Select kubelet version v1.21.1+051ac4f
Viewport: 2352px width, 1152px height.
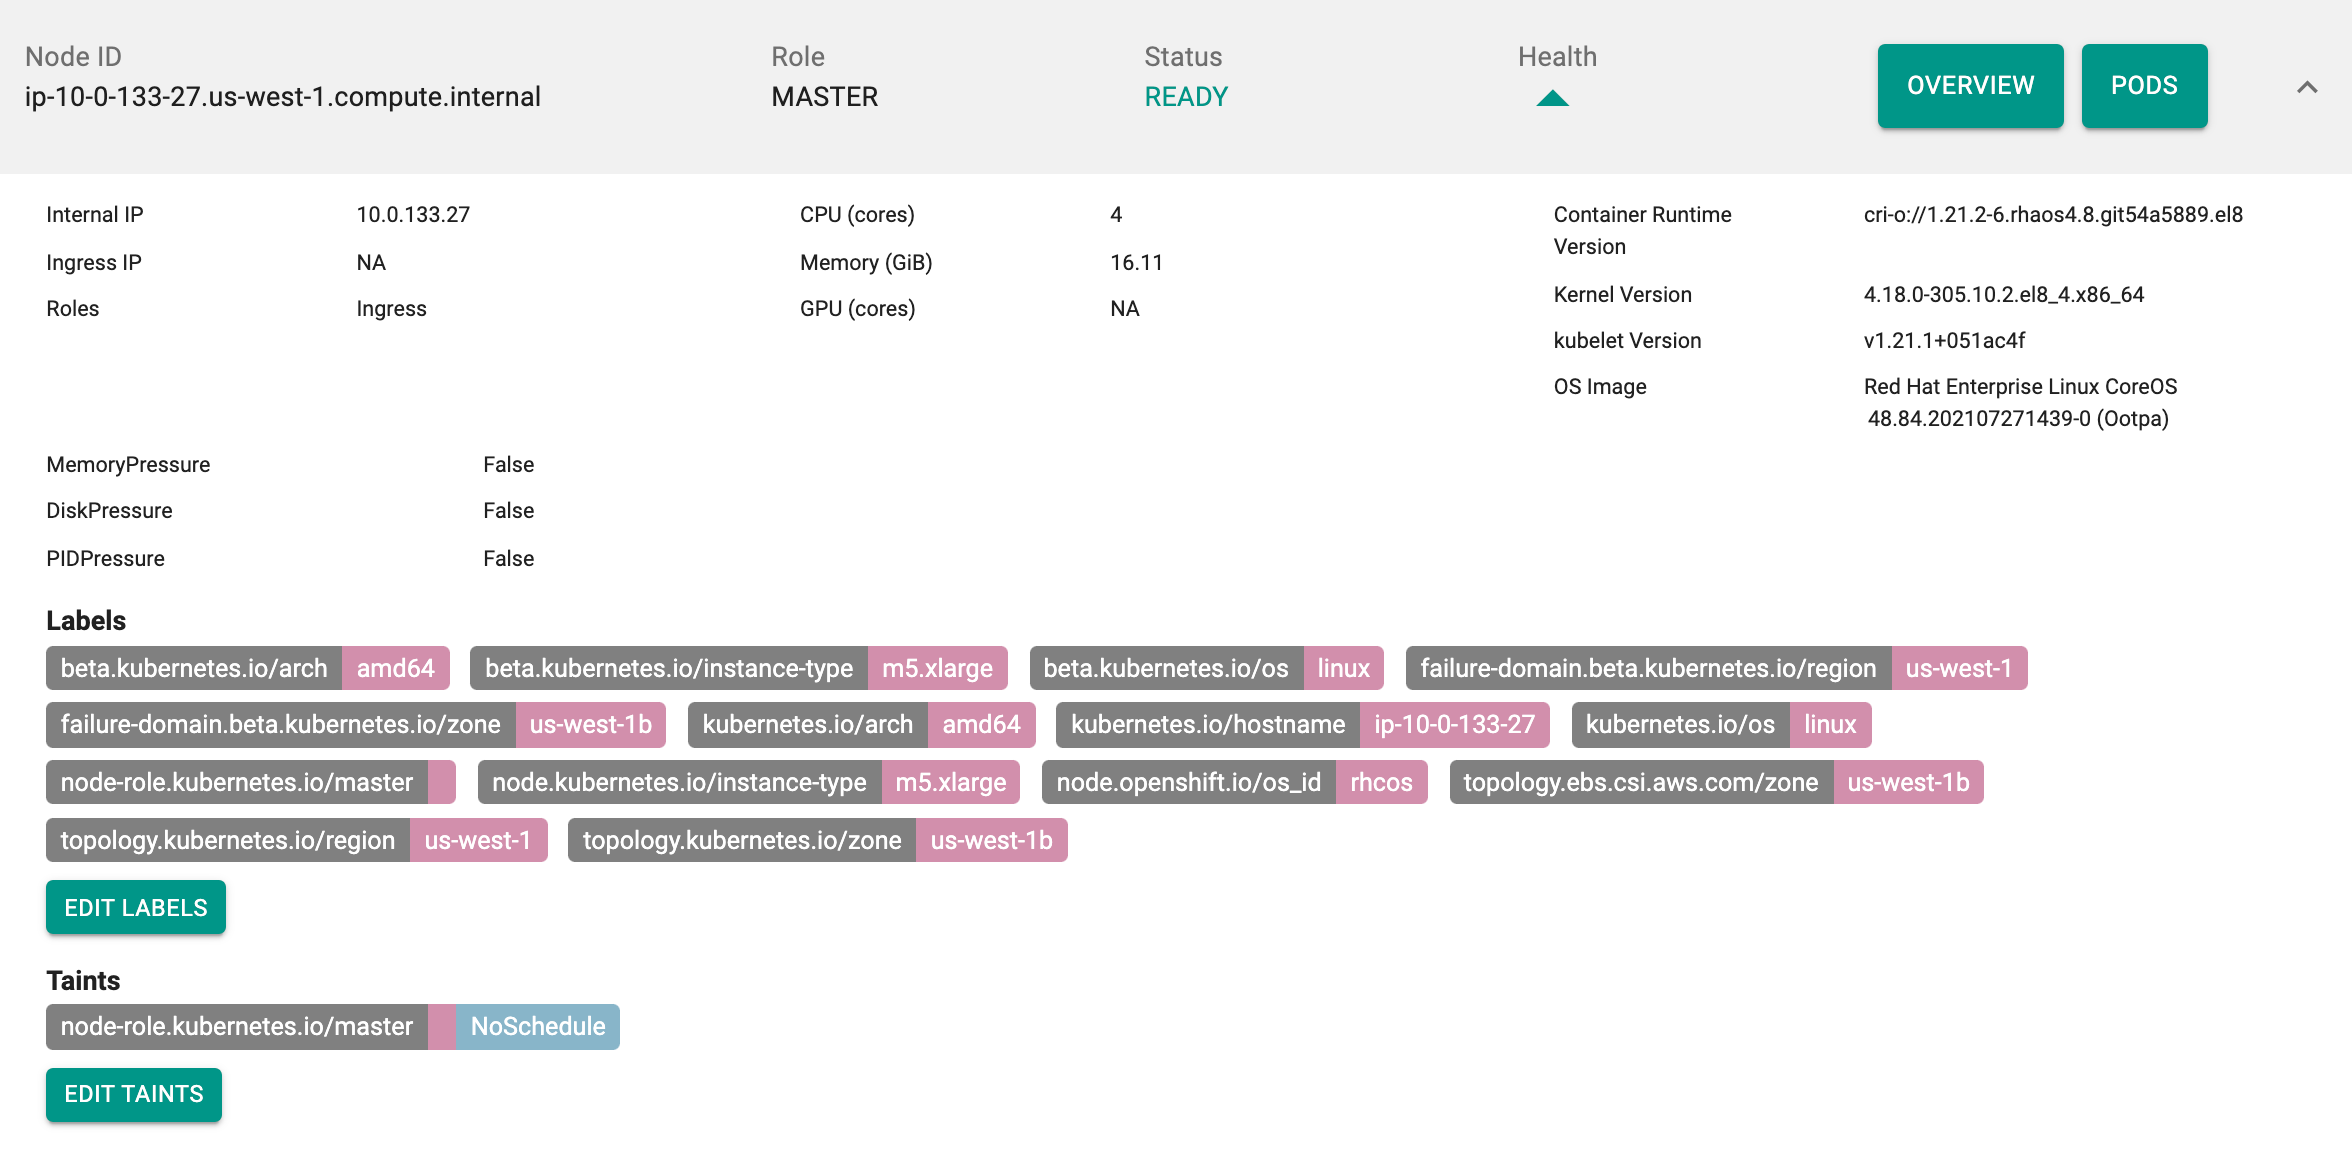click(x=1944, y=341)
